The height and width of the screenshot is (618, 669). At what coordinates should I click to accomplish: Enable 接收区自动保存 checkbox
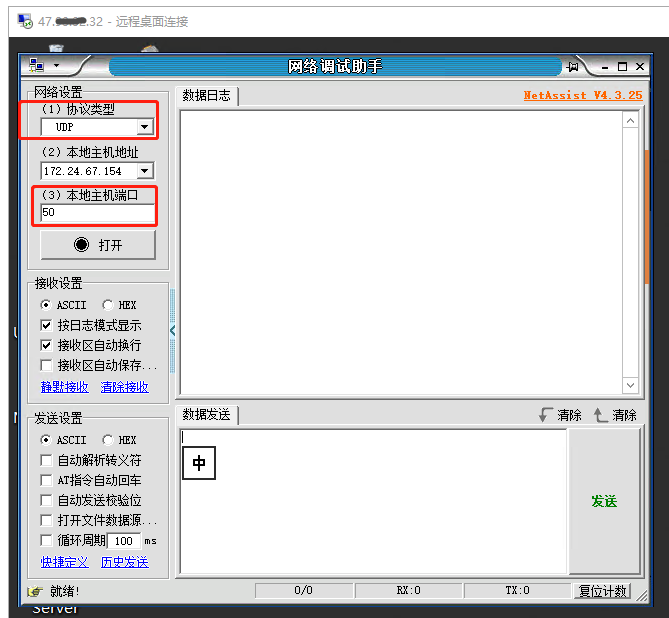coord(46,365)
